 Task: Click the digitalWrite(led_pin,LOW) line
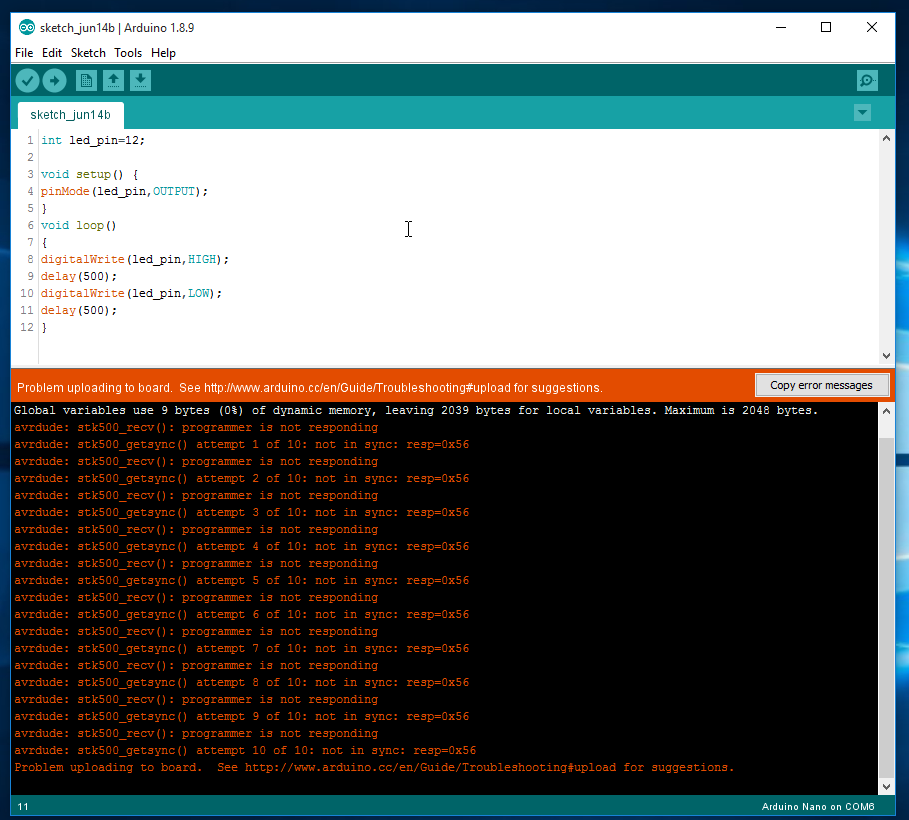tap(132, 293)
